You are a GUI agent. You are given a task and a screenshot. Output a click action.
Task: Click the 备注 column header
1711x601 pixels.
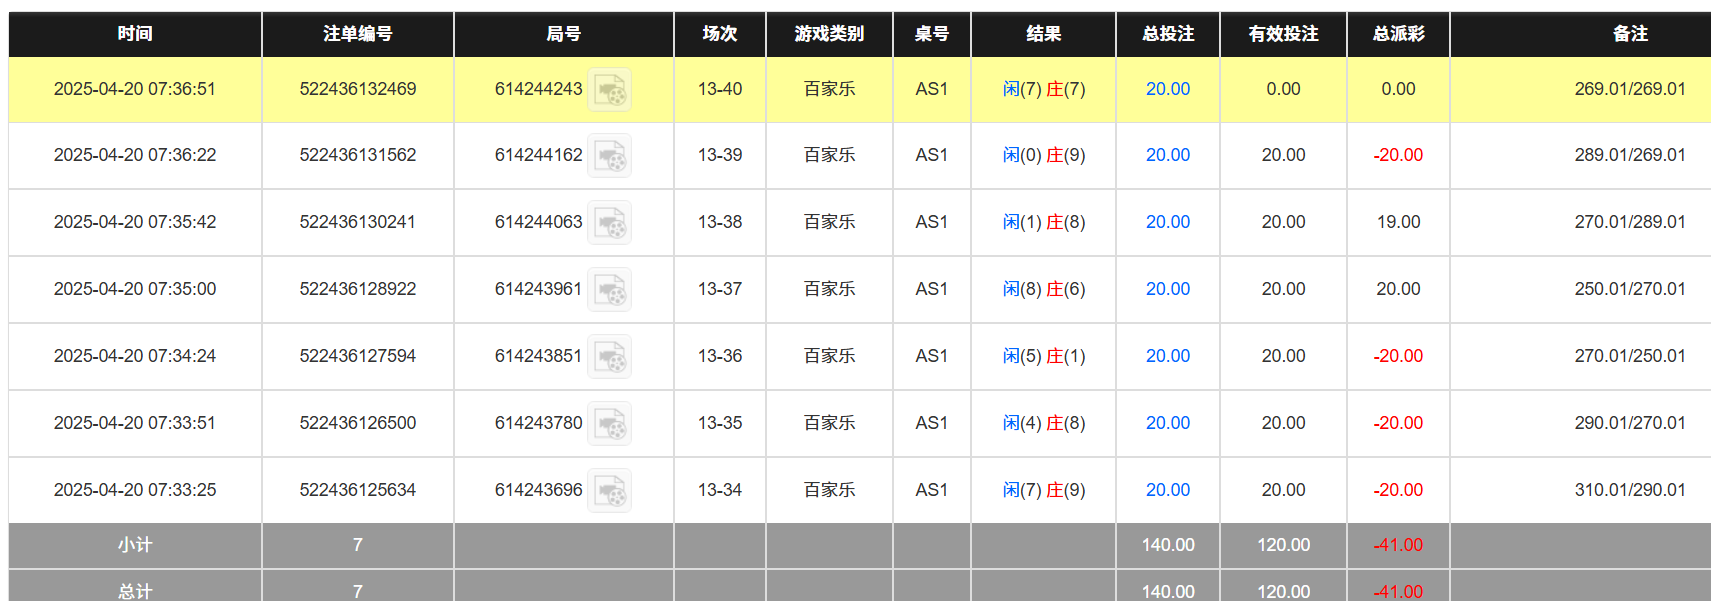[1630, 33]
